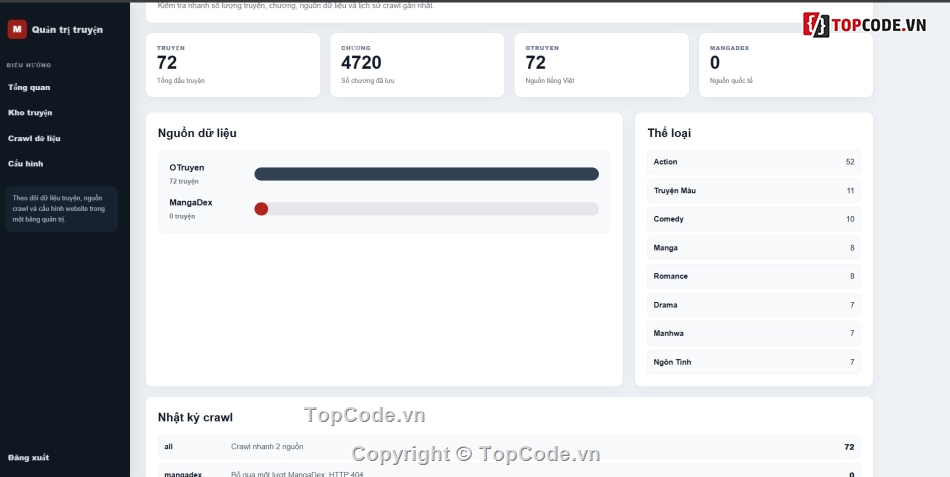
Task: Select the Truyện Màu genre row
Action: point(754,190)
